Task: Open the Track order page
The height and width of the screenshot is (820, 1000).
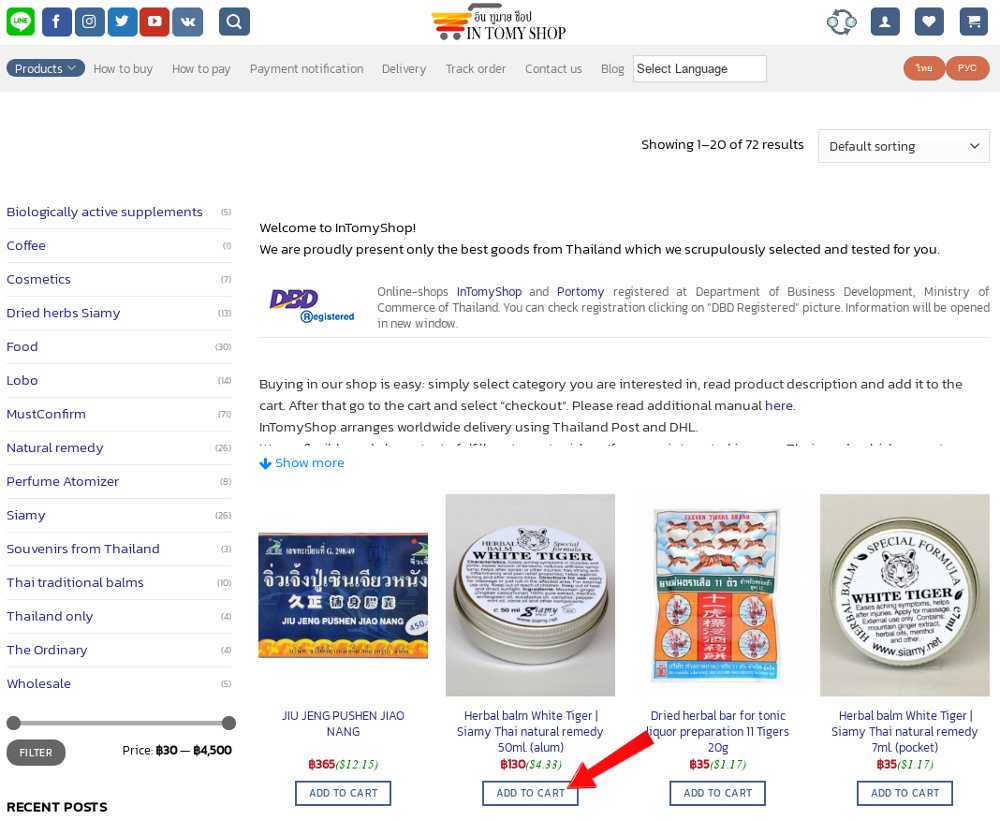Action: pos(475,69)
